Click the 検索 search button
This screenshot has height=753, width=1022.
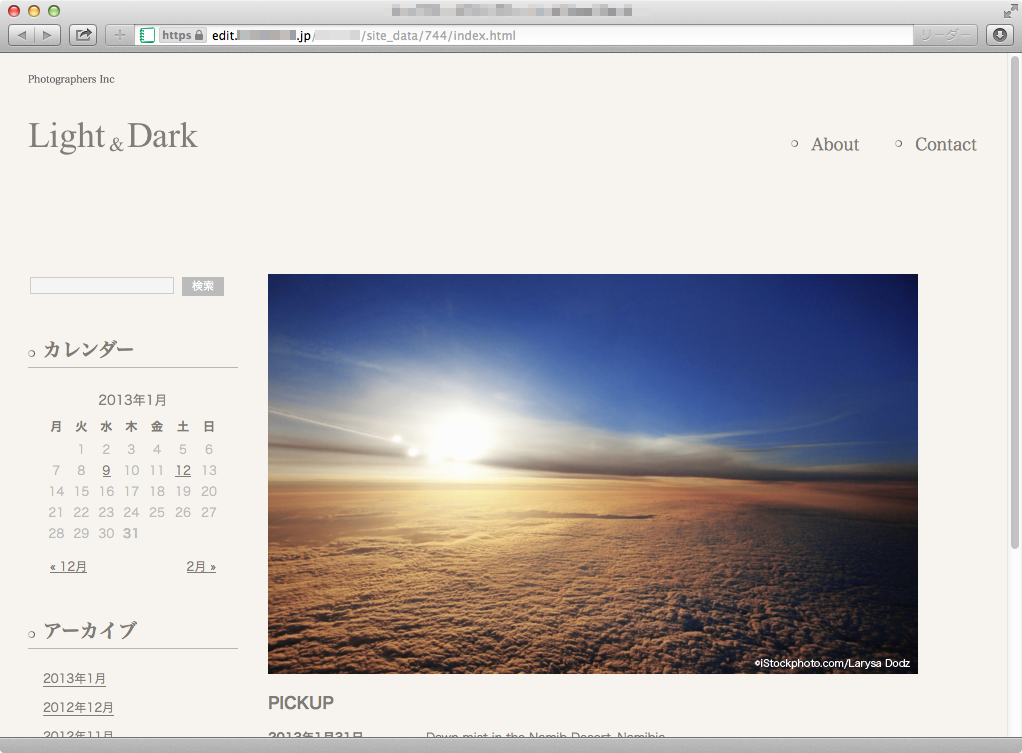(x=203, y=286)
